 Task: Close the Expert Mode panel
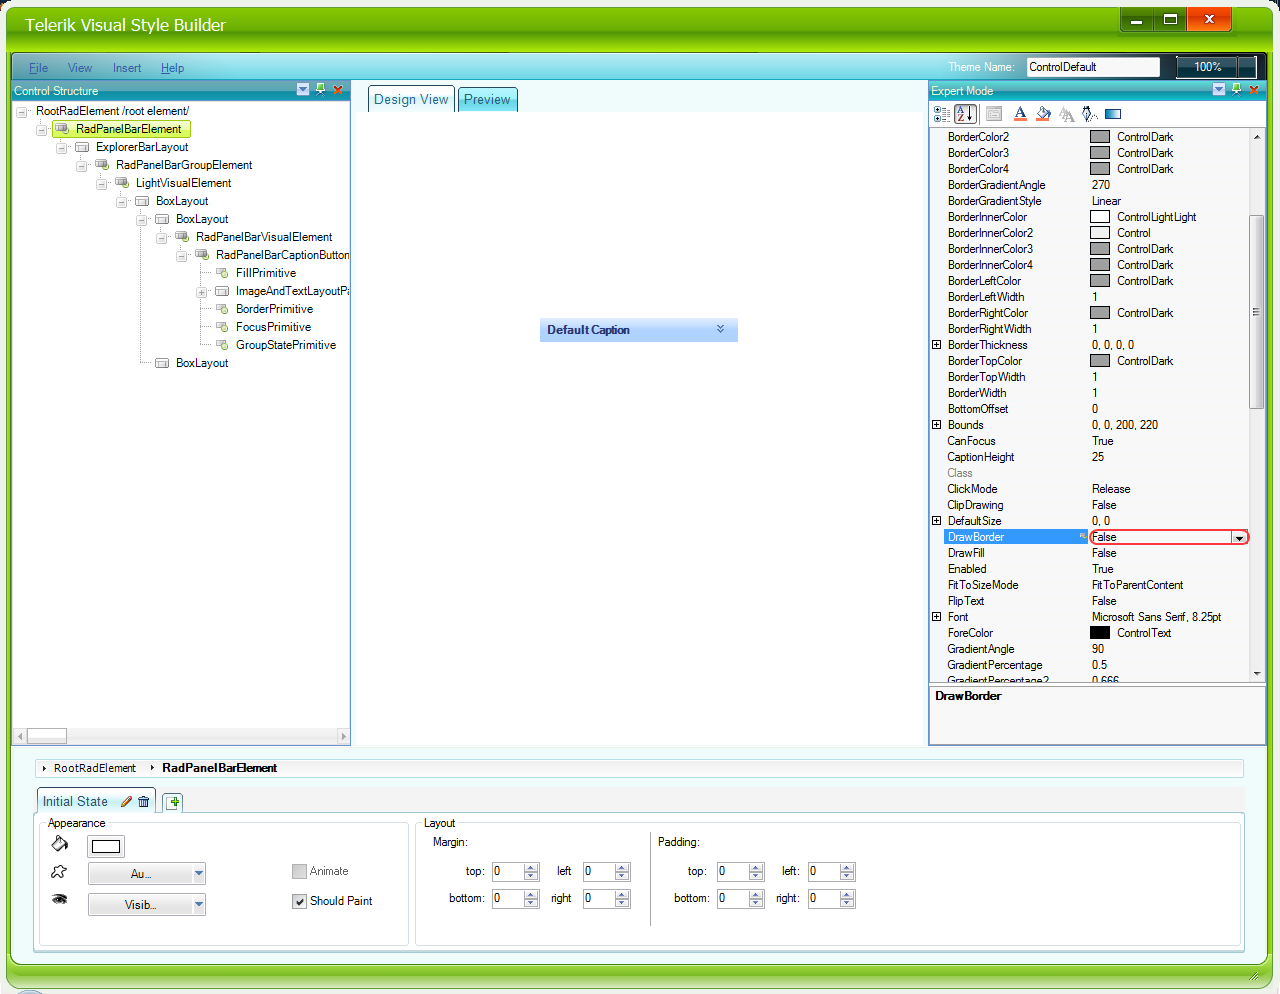(x=1254, y=89)
